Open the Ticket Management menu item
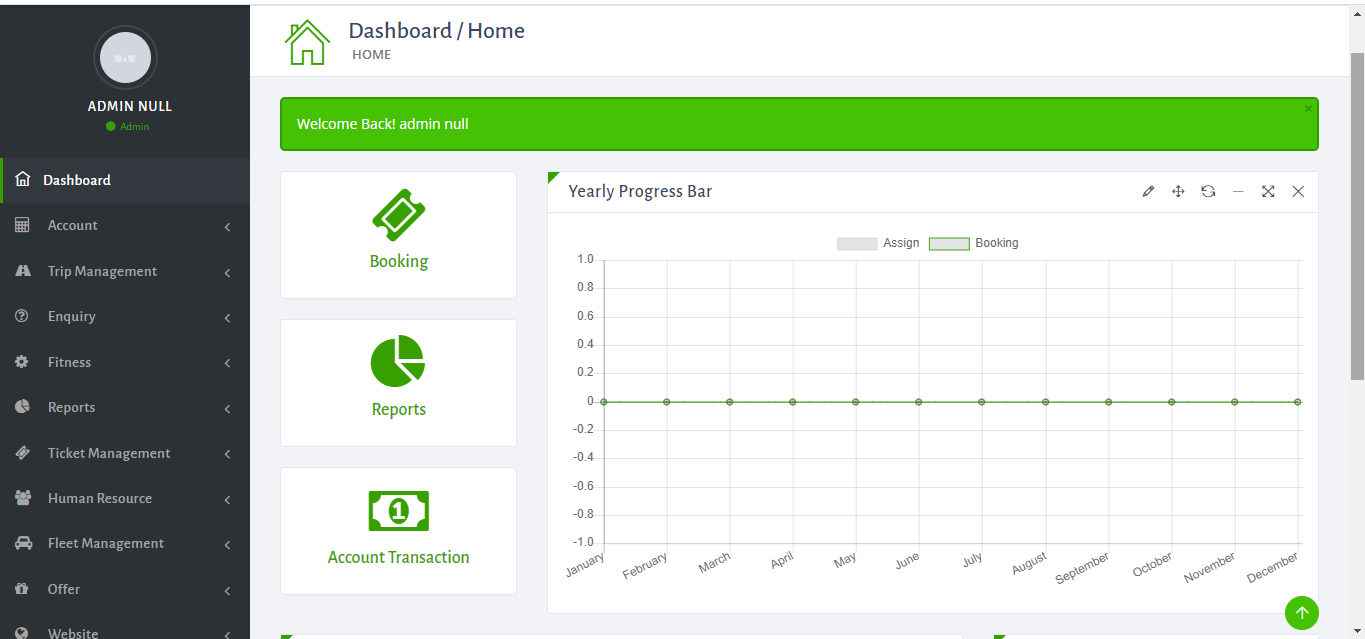 pyautogui.click(x=124, y=454)
